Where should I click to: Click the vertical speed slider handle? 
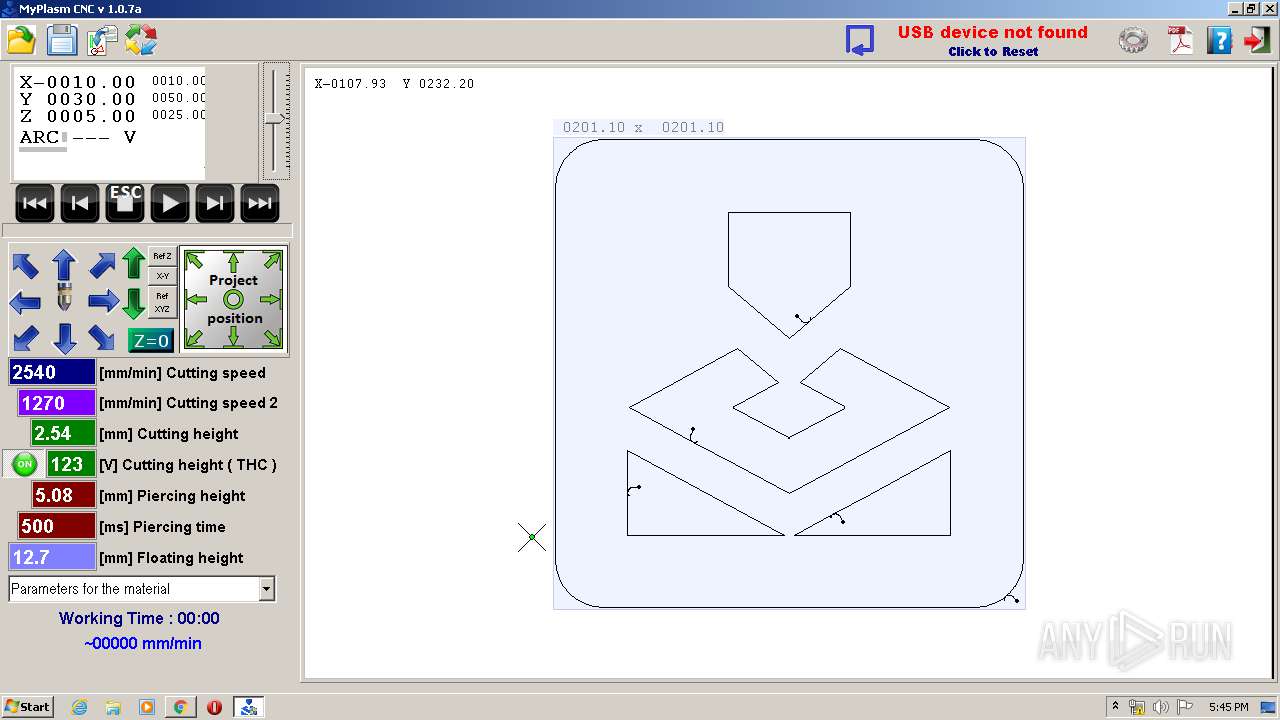tap(275, 118)
